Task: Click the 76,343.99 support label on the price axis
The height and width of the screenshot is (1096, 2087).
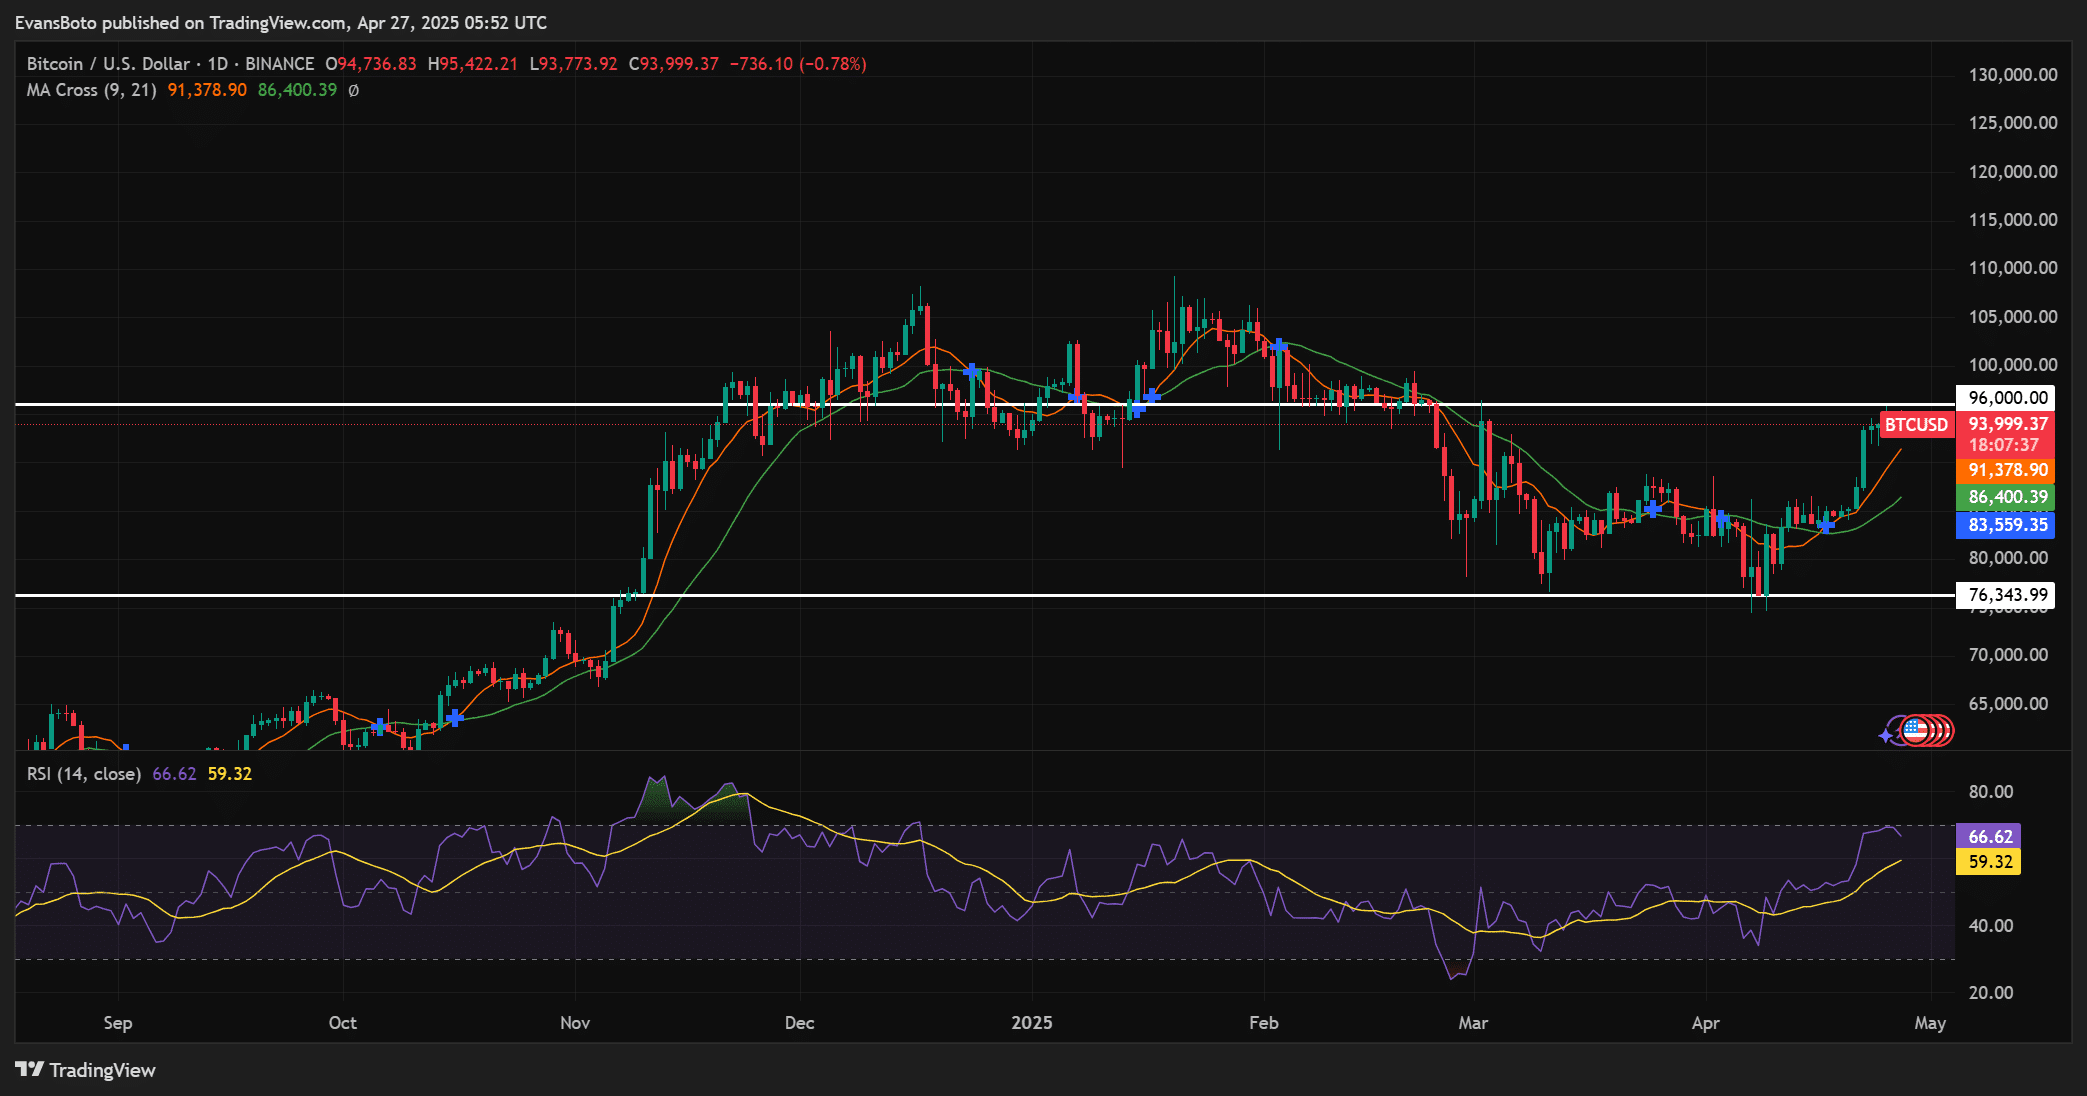Action: (2006, 595)
